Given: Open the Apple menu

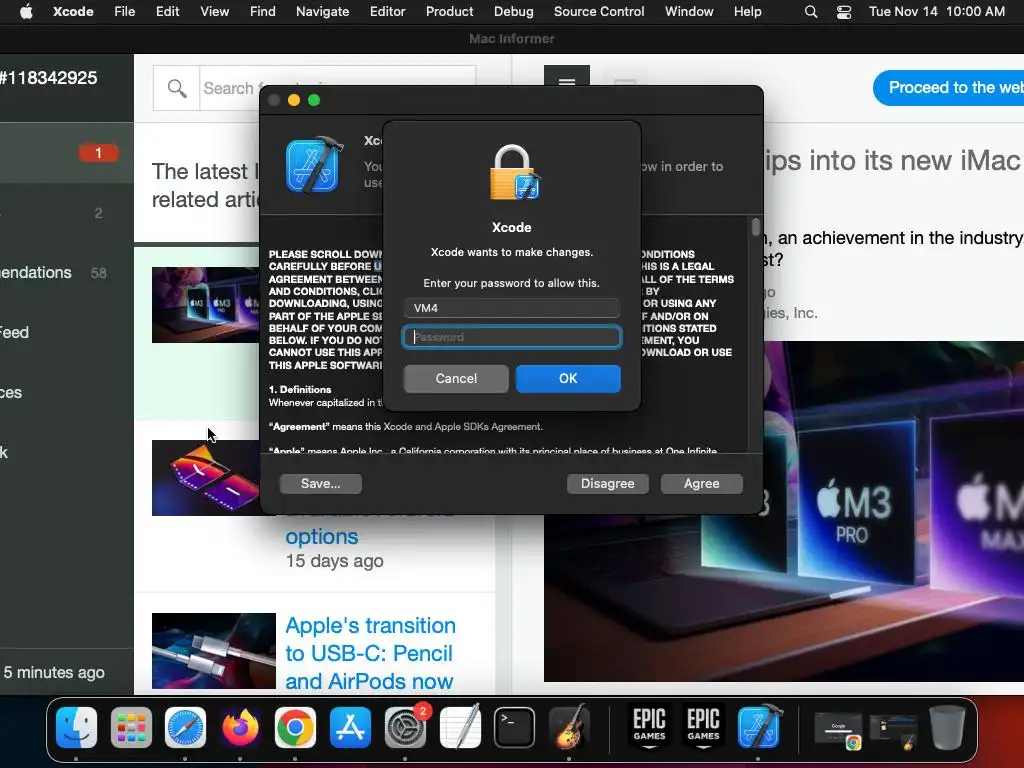Looking at the screenshot, I should pyautogui.click(x=26, y=11).
